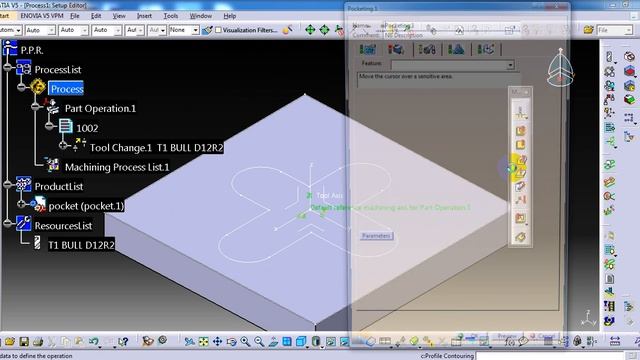Select the highlighted Process tree item
This screenshot has height=360, width=640.
click(67, 89)
